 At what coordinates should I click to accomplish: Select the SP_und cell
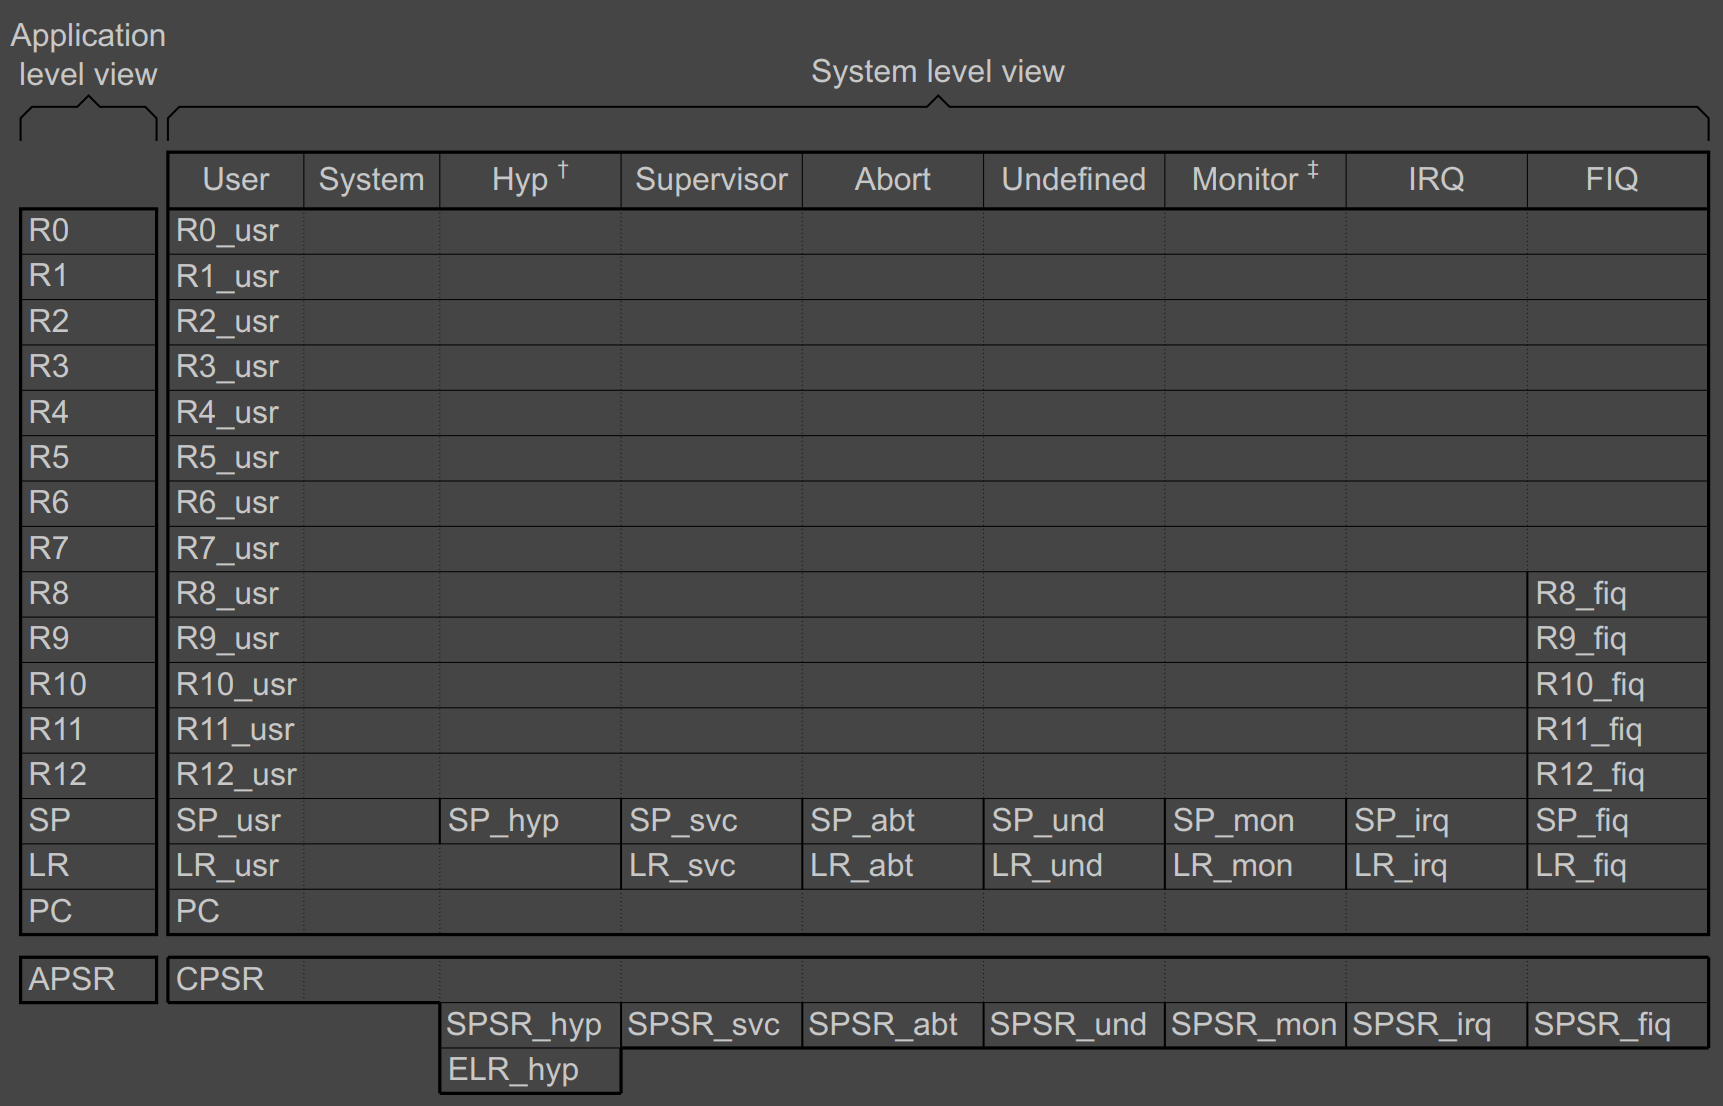pos(1073,821)
